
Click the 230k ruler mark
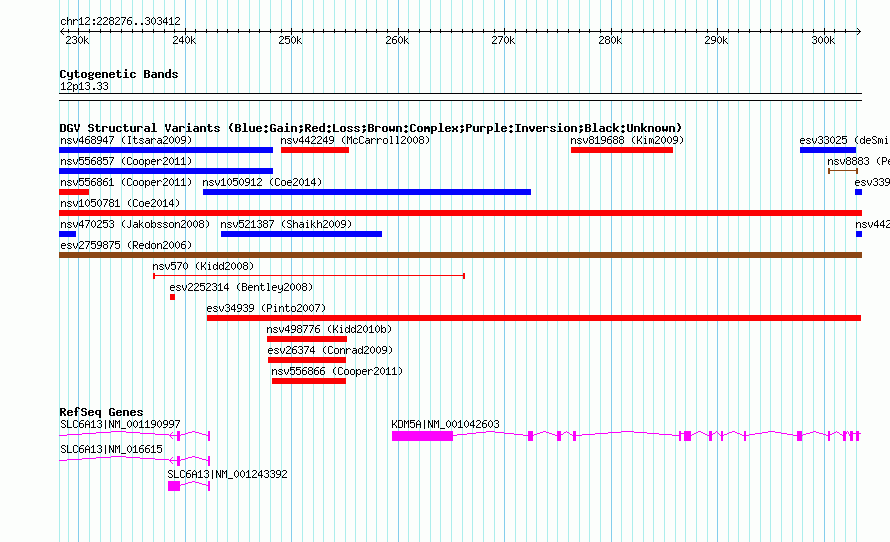pyautogui.click(x=77, y=40)
